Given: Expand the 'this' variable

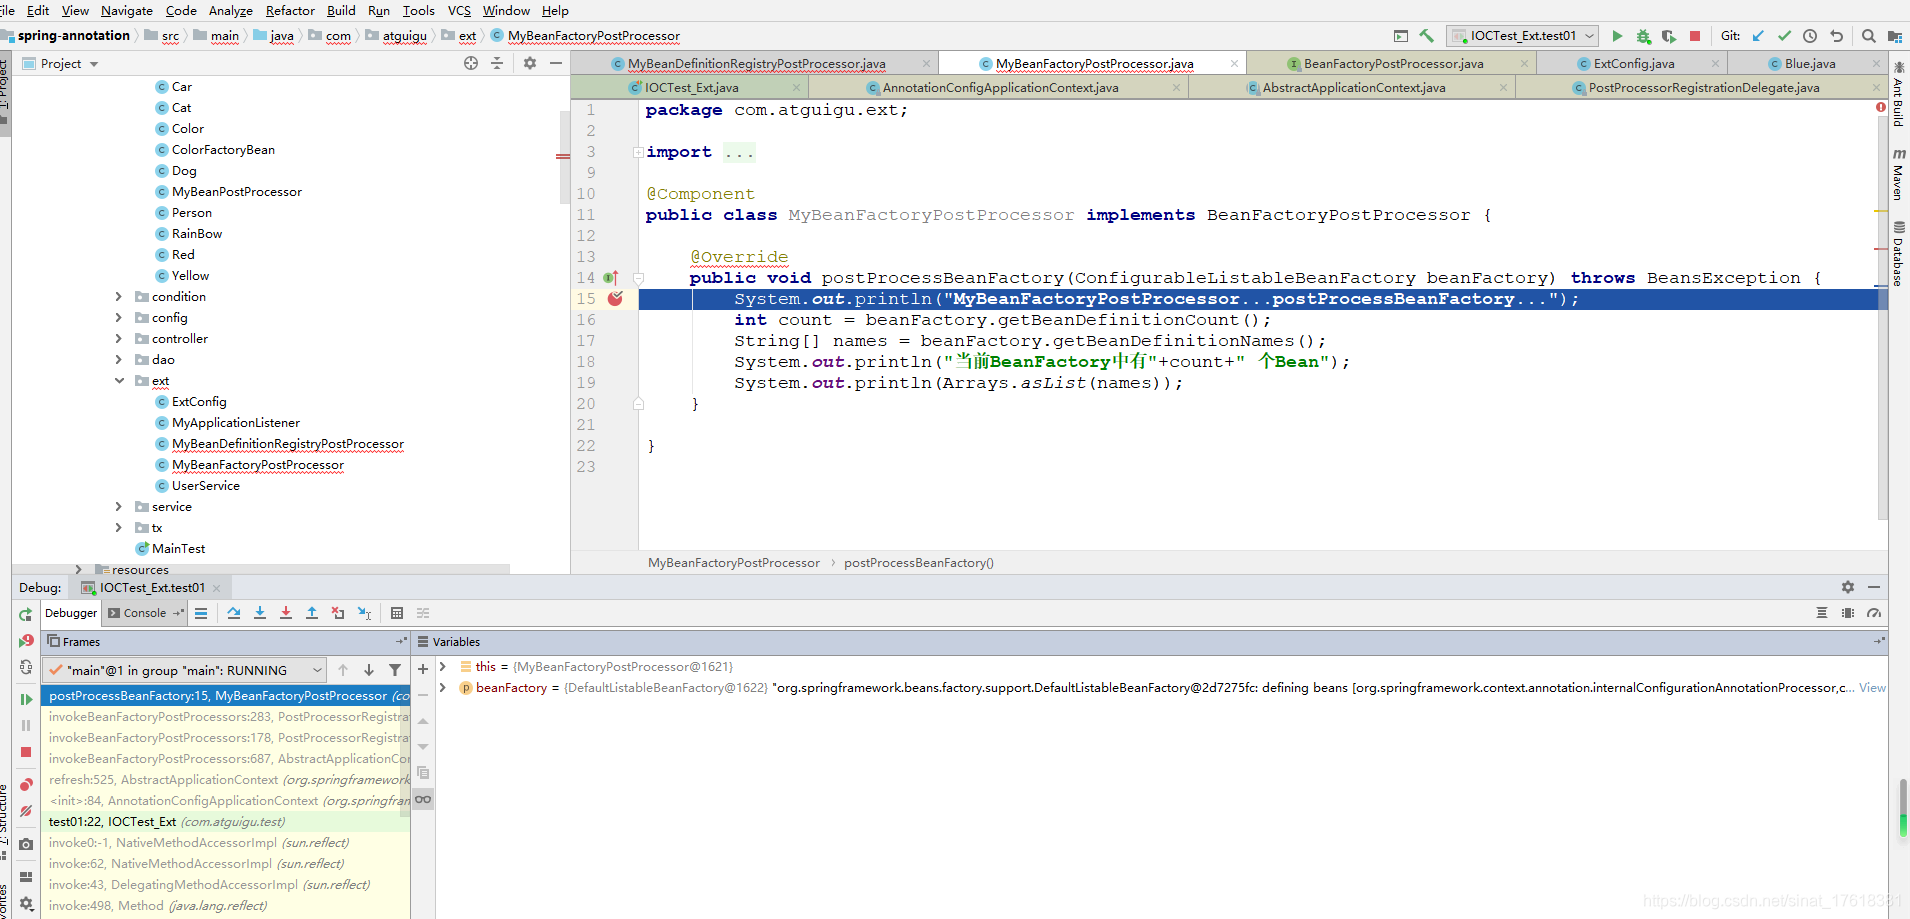Looking at the screenshot, I should tap(442, 667).
